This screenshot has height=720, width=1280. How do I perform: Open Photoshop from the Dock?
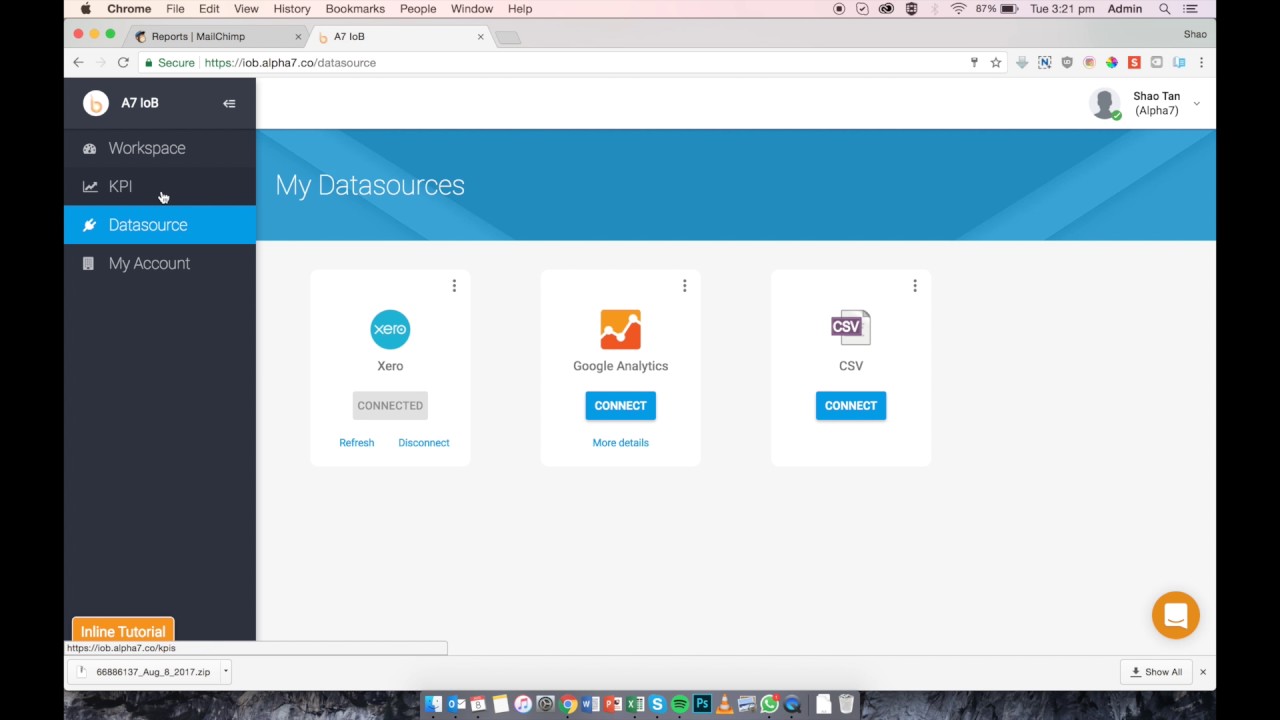[x=702, y=705]
